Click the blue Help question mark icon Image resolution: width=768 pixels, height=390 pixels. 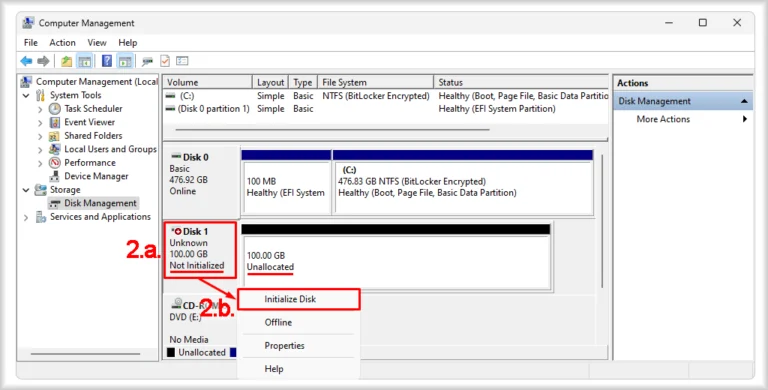pyautogui.click(x=107, y=61)
